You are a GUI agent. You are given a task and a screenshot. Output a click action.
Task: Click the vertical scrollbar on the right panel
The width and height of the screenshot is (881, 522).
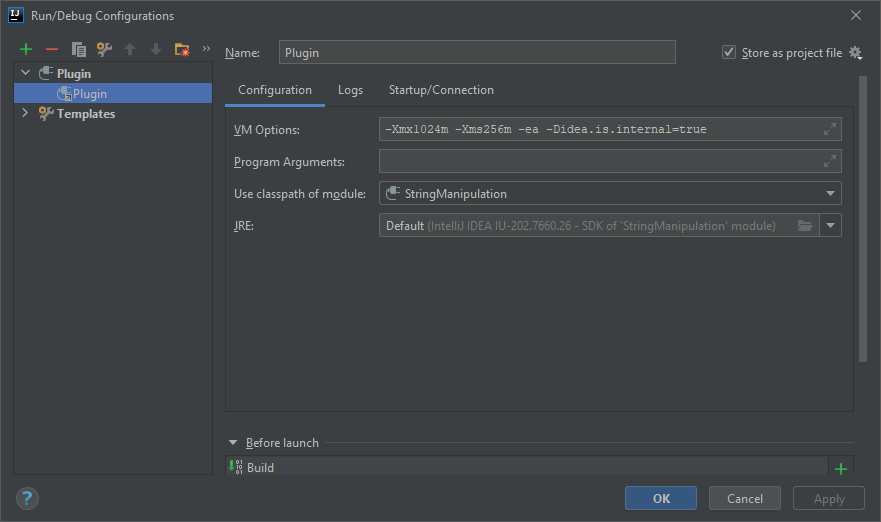coord(862,219)
